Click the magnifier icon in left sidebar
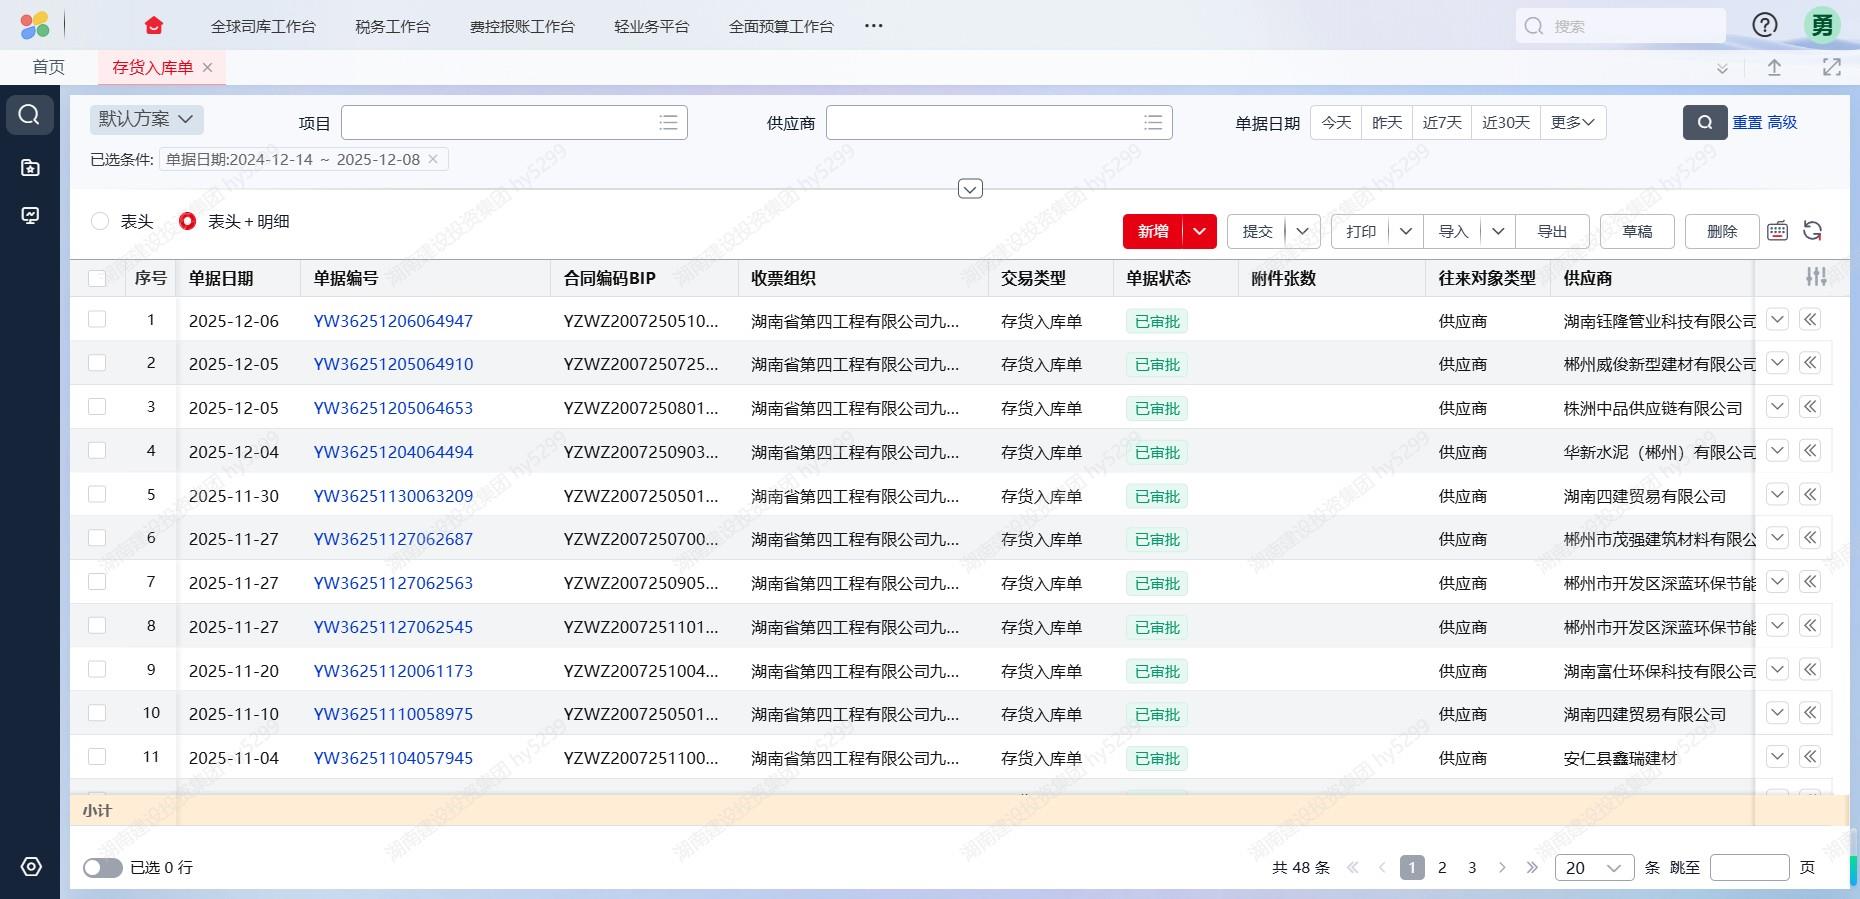This screenshot has width=1860, height=899. [30, 115]
